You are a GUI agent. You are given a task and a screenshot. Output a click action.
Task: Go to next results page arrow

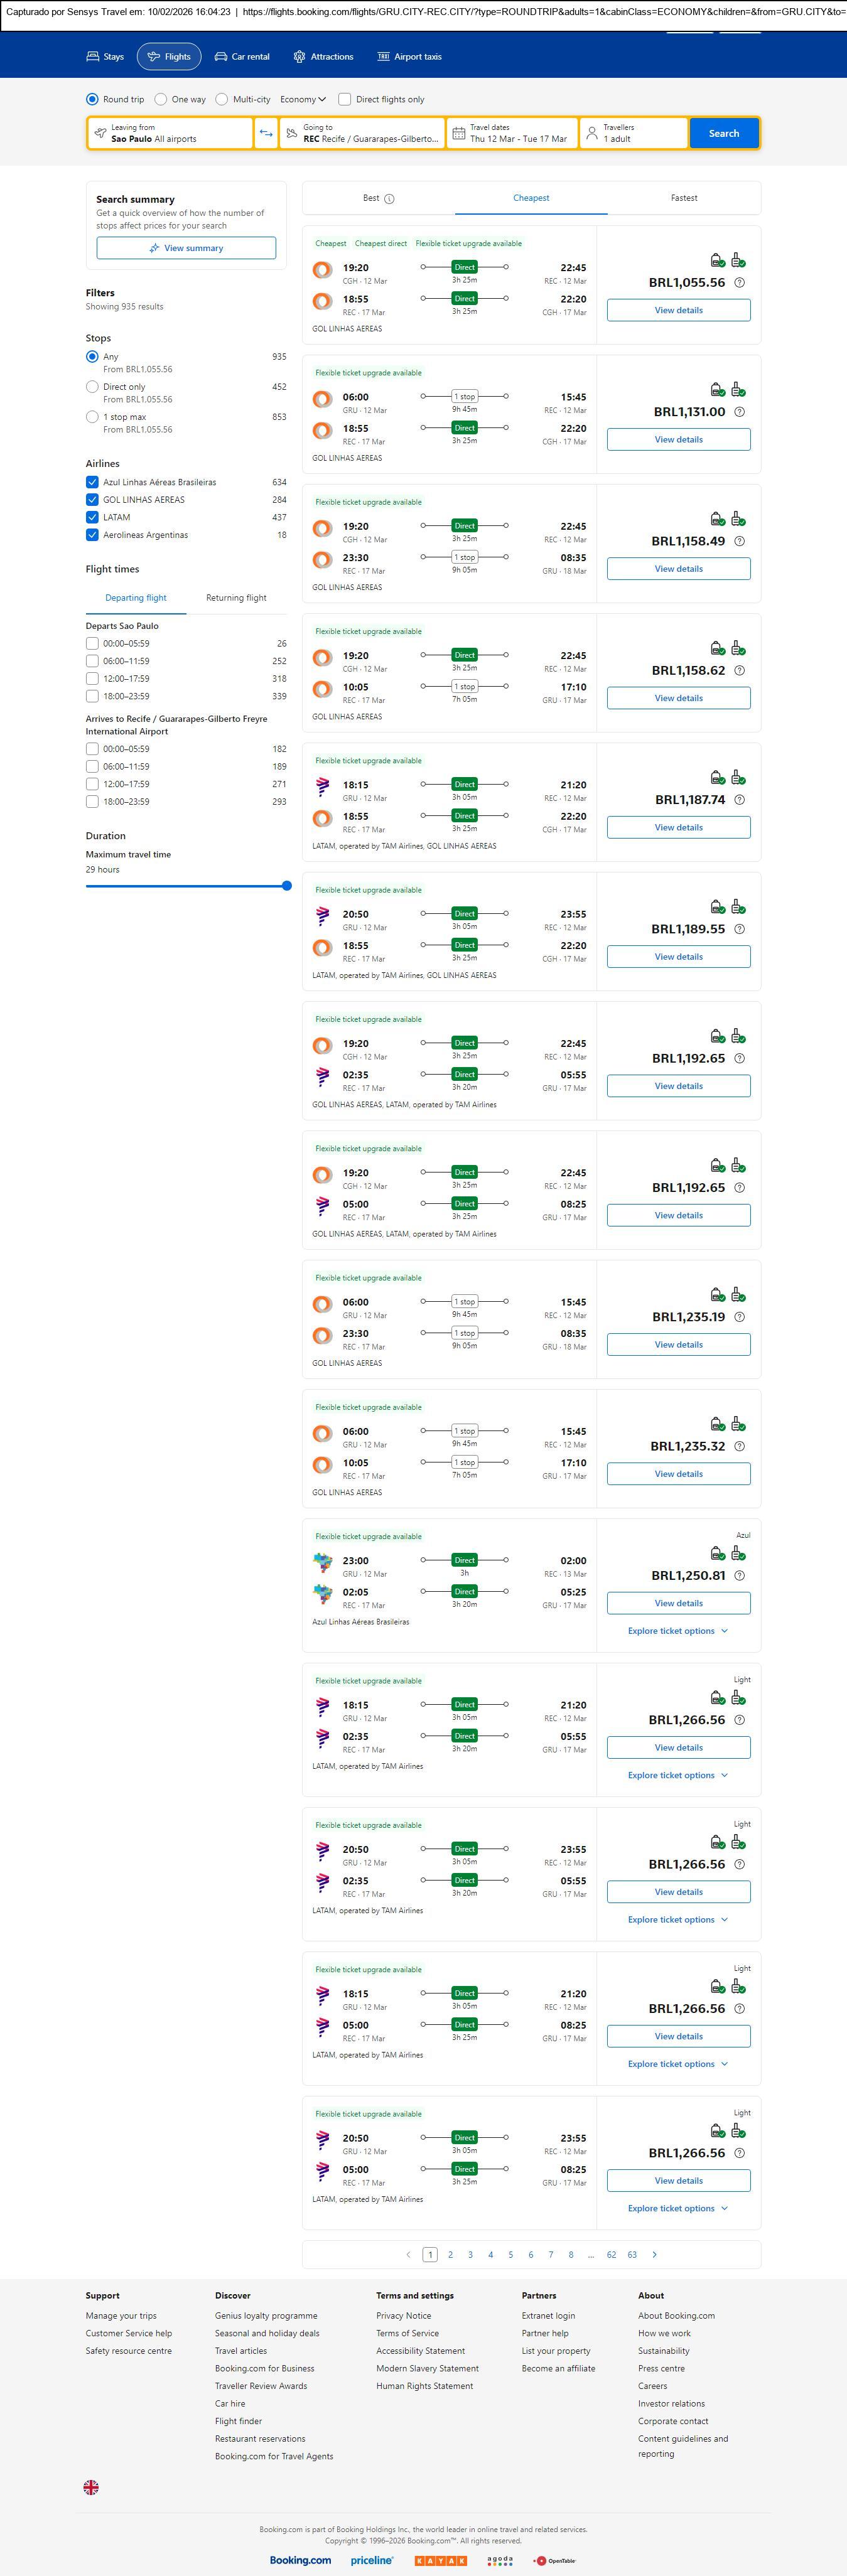[655, 2254]
